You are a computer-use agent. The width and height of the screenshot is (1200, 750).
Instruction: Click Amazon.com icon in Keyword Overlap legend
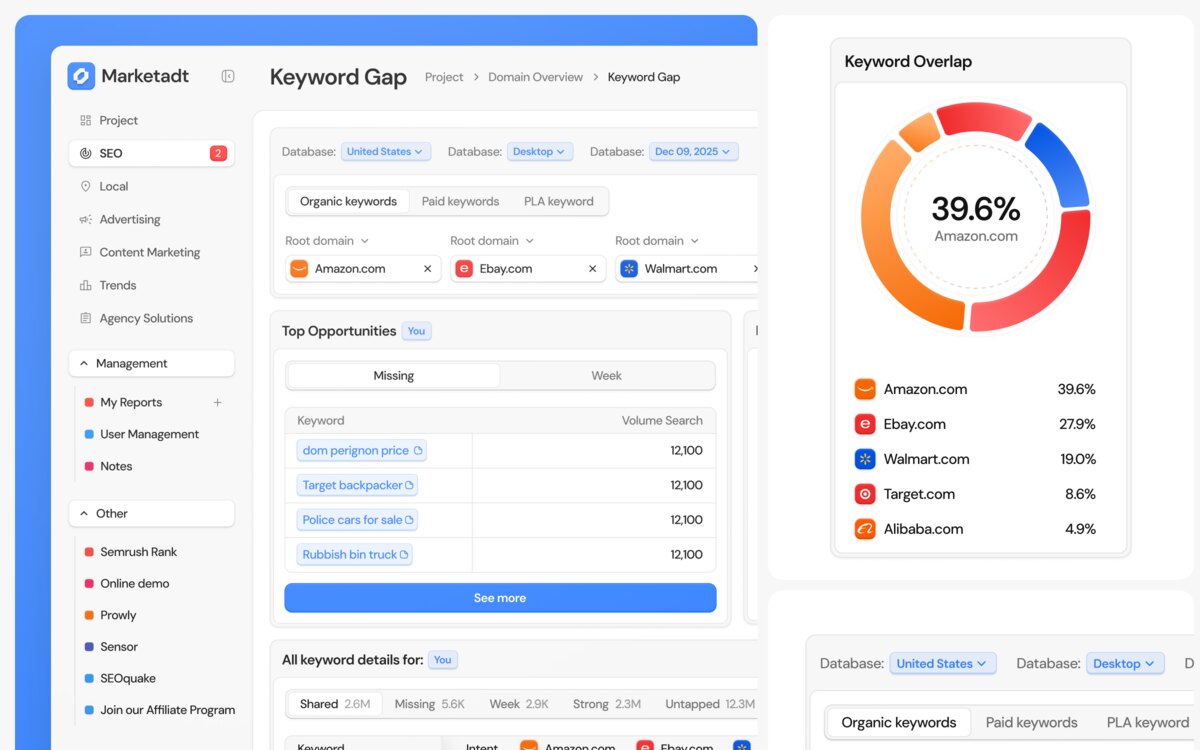coord(865,389)
